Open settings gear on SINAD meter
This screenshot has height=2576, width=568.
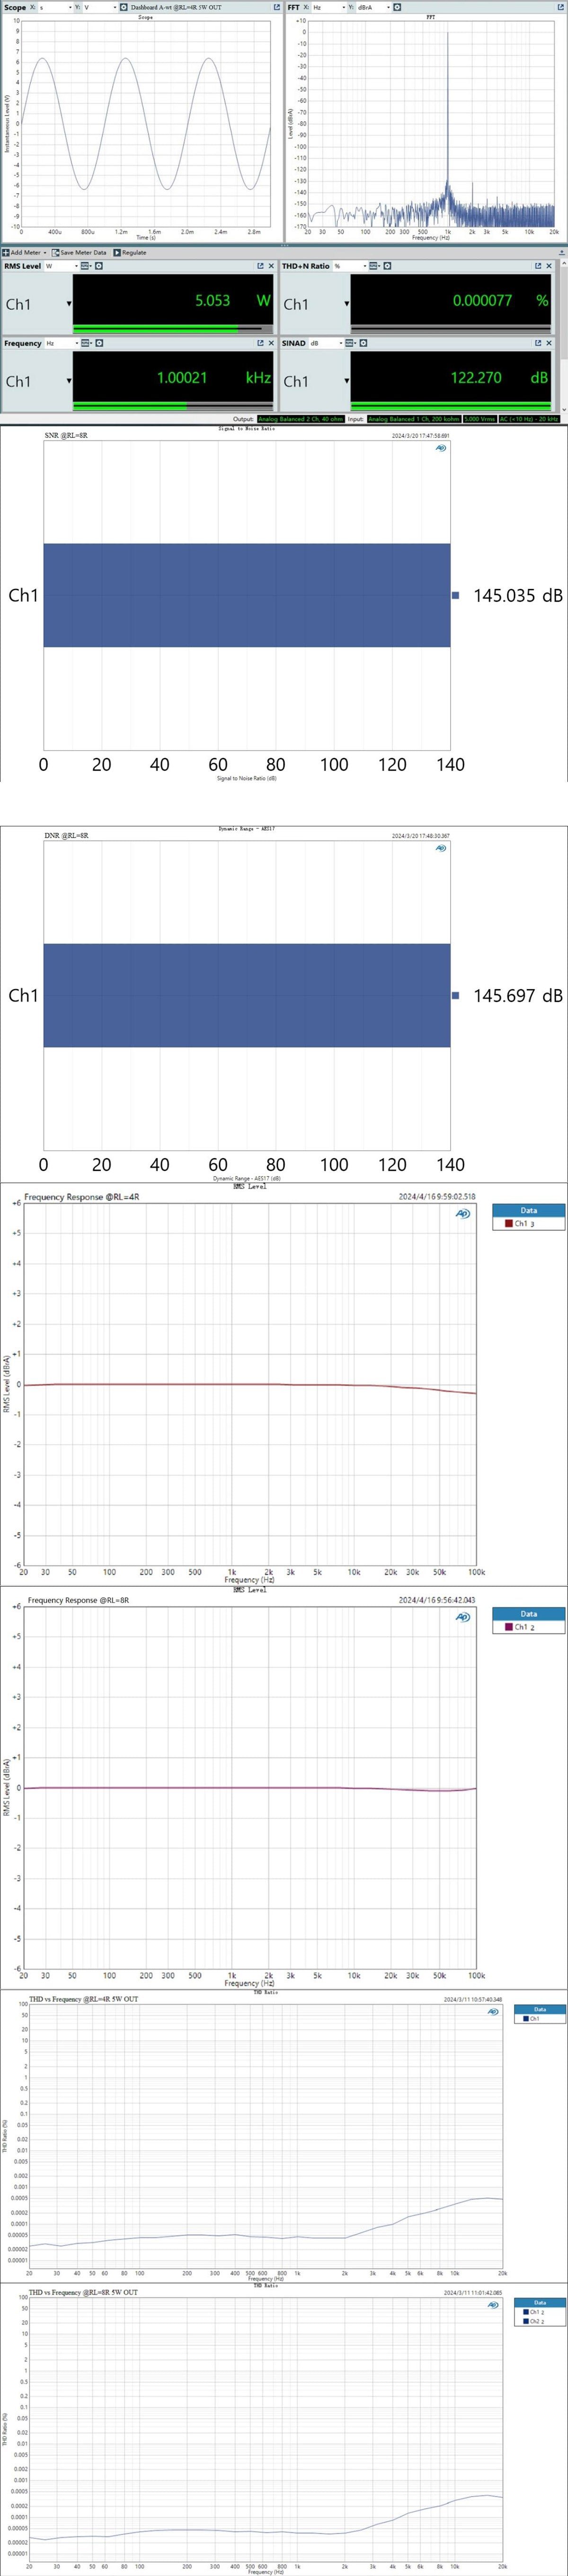[x=363, y=343]
